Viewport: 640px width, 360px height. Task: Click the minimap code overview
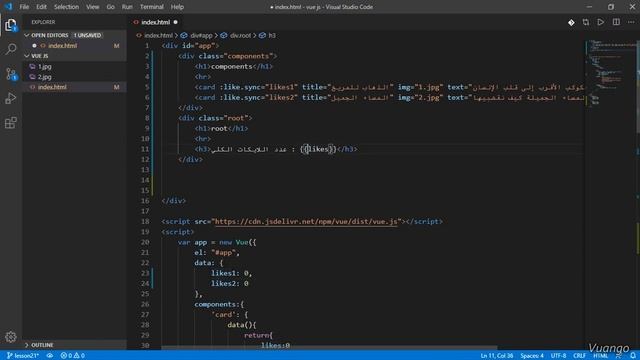point(610,73)
